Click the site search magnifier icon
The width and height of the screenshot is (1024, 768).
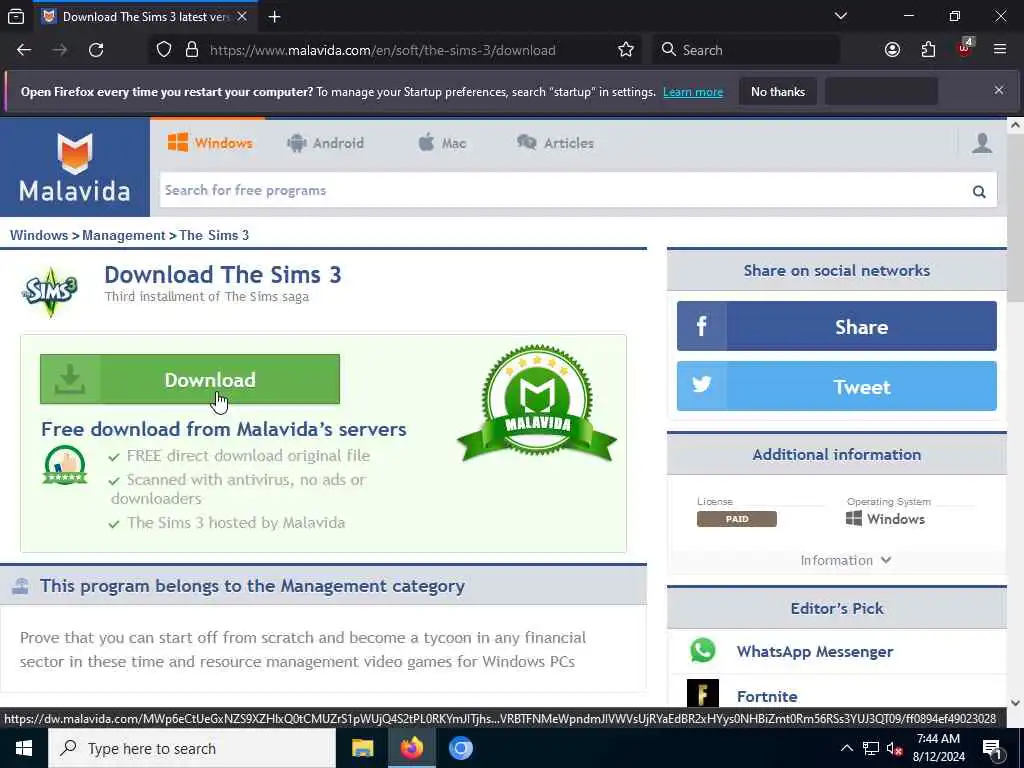pyautogui.click(x=979, y=191)
